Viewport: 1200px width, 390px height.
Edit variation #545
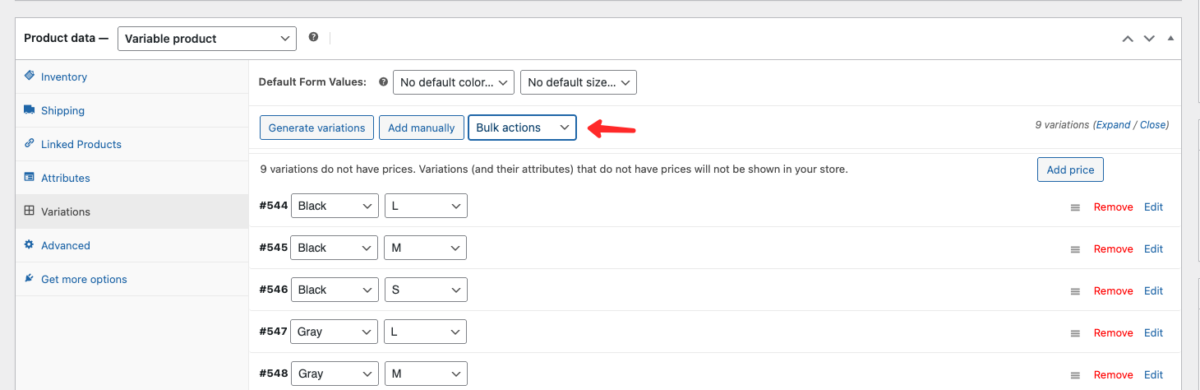1154,249
